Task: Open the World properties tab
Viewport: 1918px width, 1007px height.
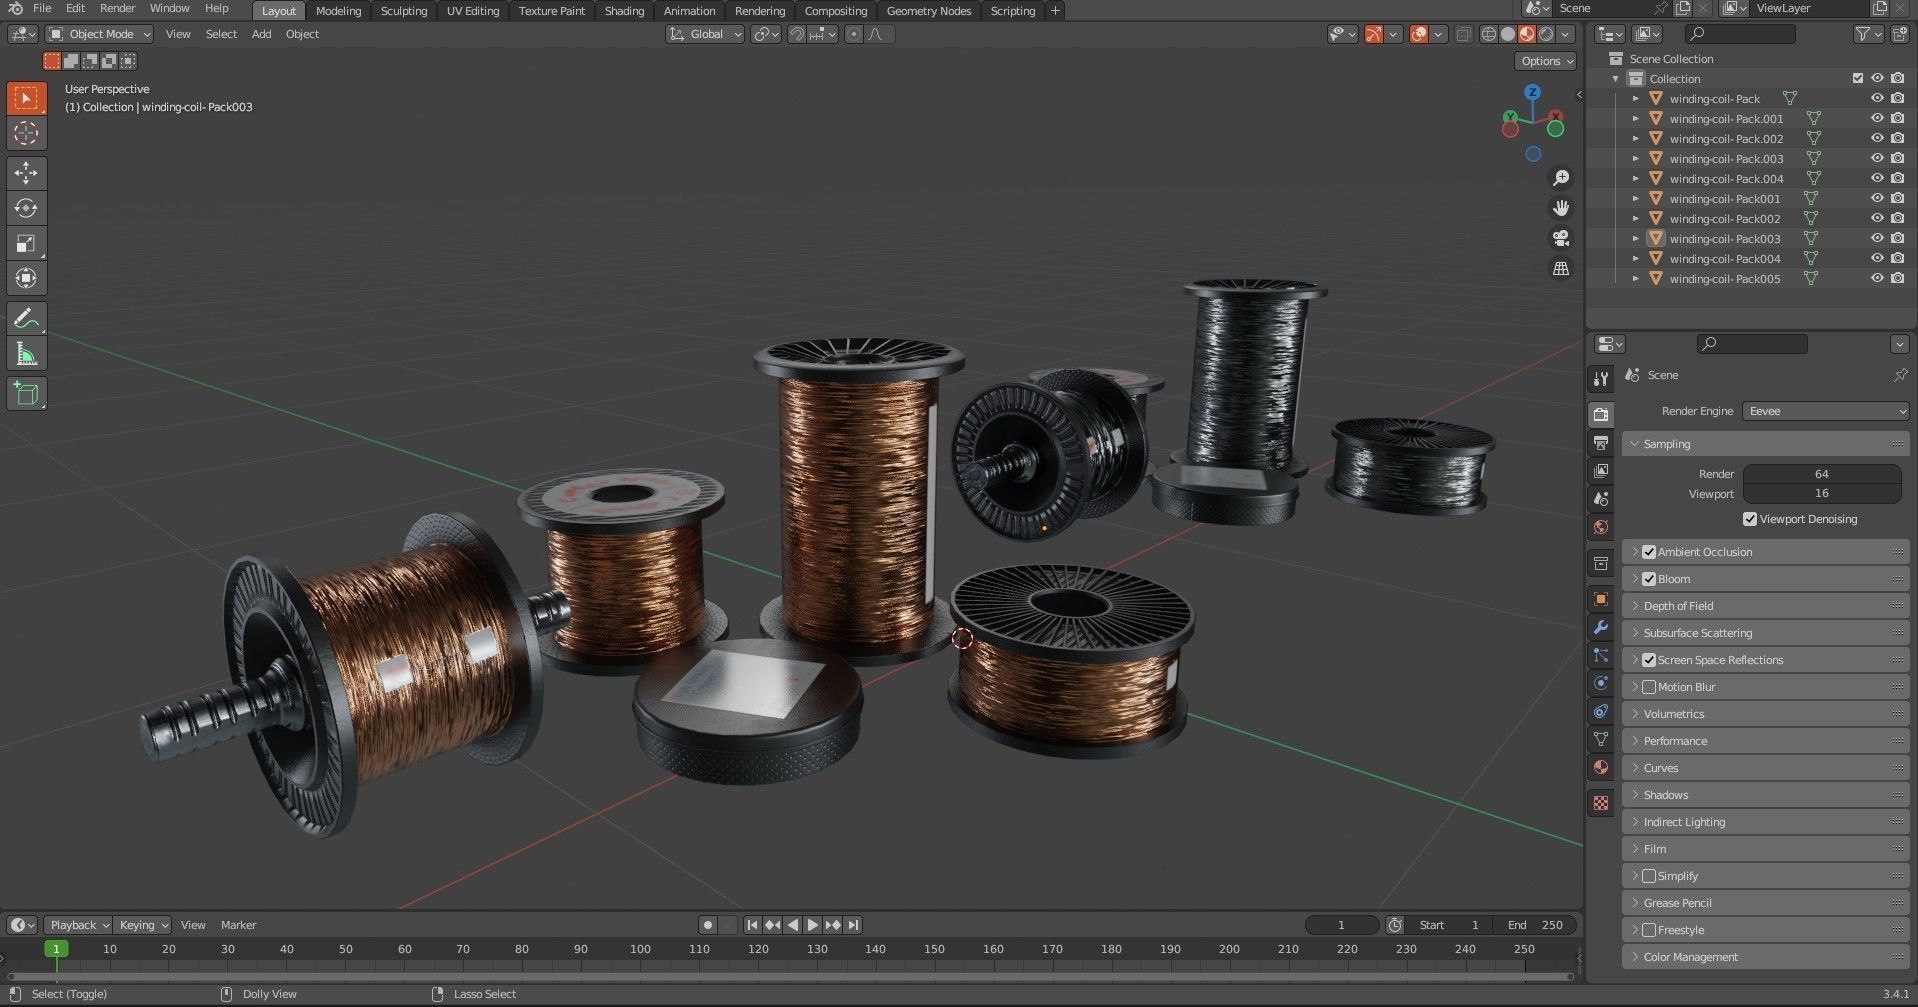Action: [x=1601, y=527]
